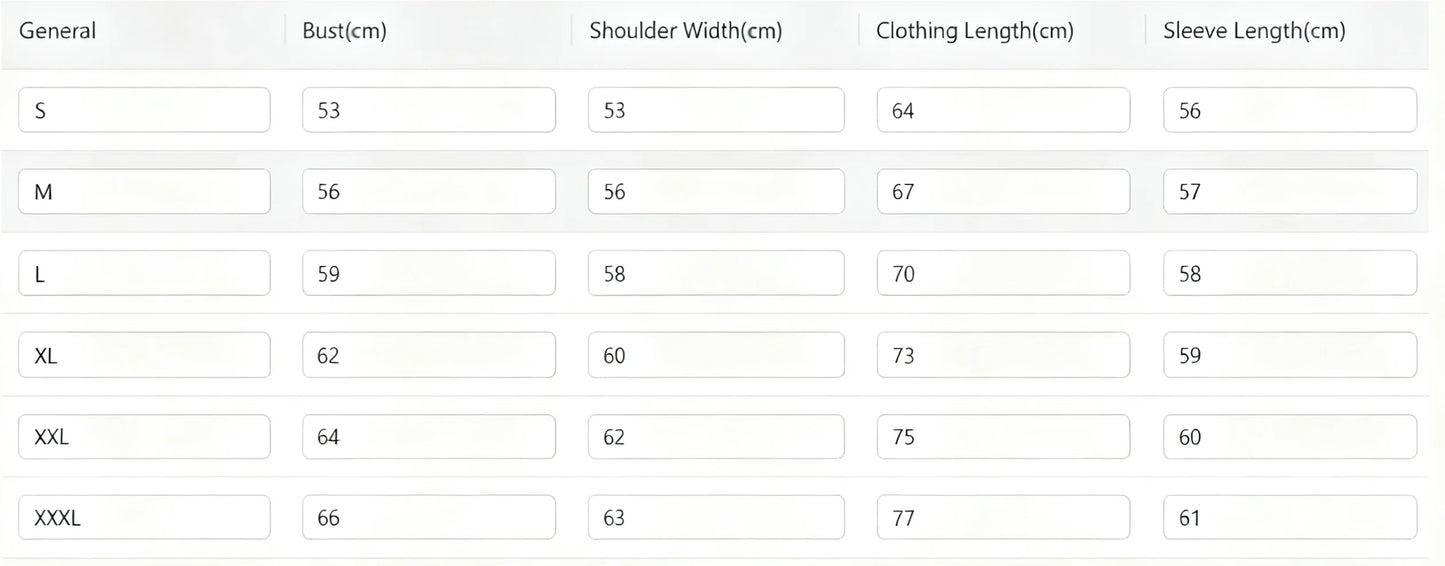
Task: Click the Clothing Length value for XXXL
Action: tap(1003, 518)
